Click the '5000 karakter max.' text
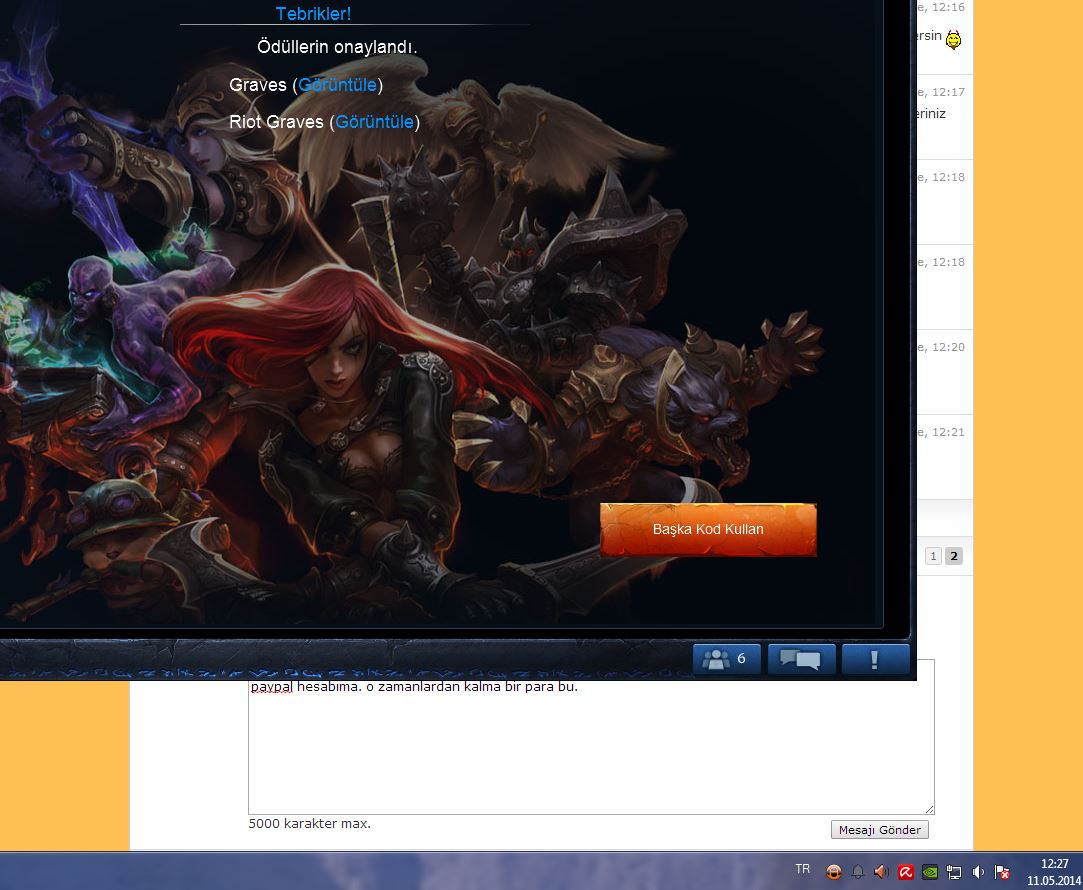 pyautogui.click(x=309, y=824)
